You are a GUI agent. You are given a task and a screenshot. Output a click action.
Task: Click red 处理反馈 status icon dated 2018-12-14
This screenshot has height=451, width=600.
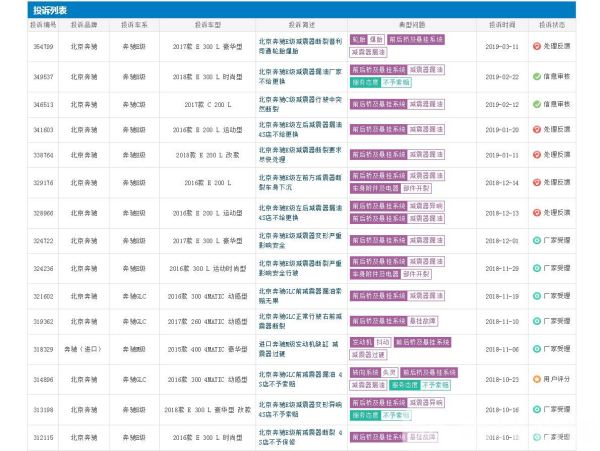coord(536,182)
